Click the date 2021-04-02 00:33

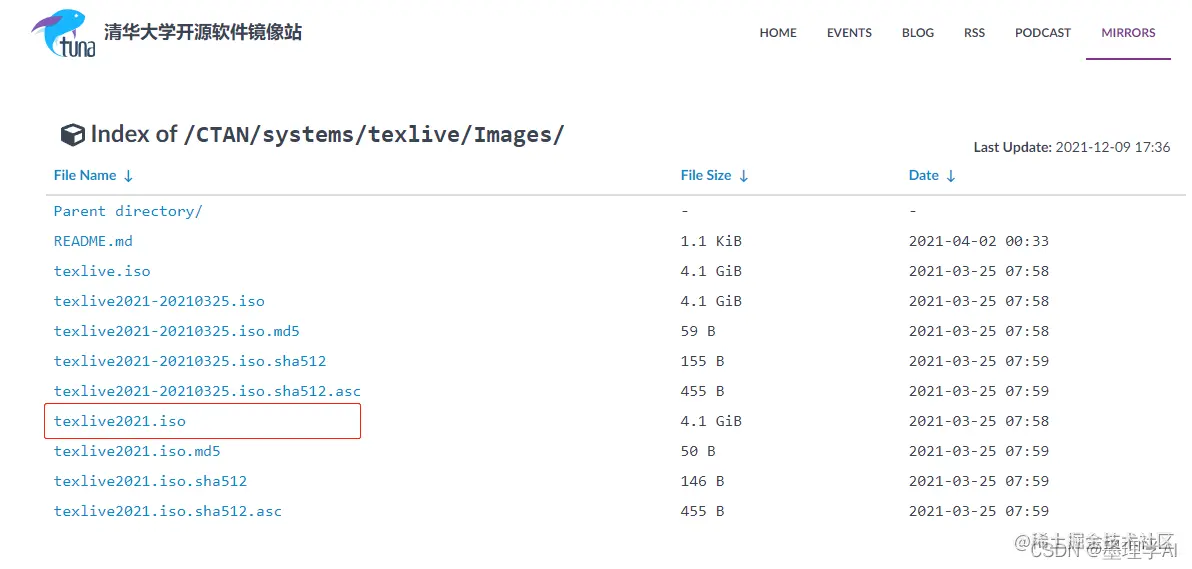[x=978, y=241]
